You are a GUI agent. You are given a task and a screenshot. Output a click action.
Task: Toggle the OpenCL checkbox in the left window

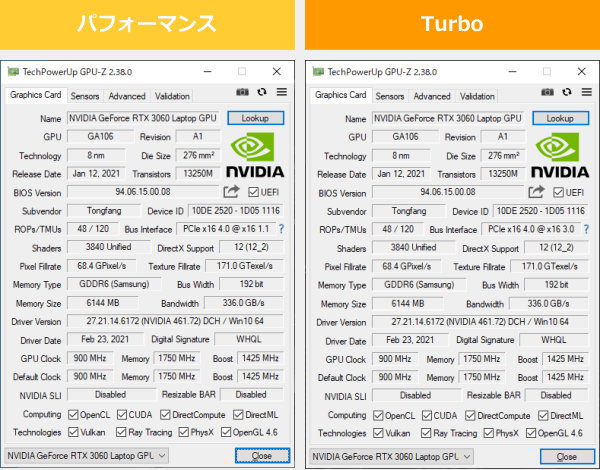coord(73,415)
